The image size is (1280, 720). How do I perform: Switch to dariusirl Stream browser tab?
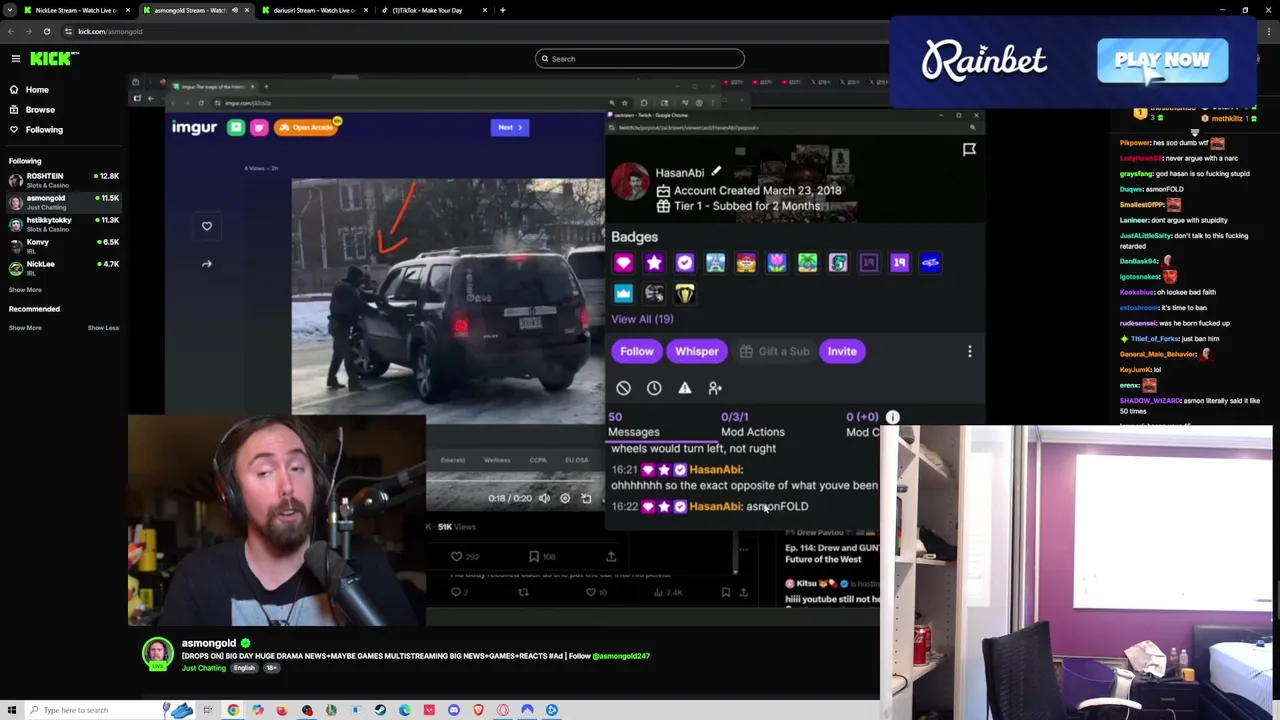(x=313, y=10)
